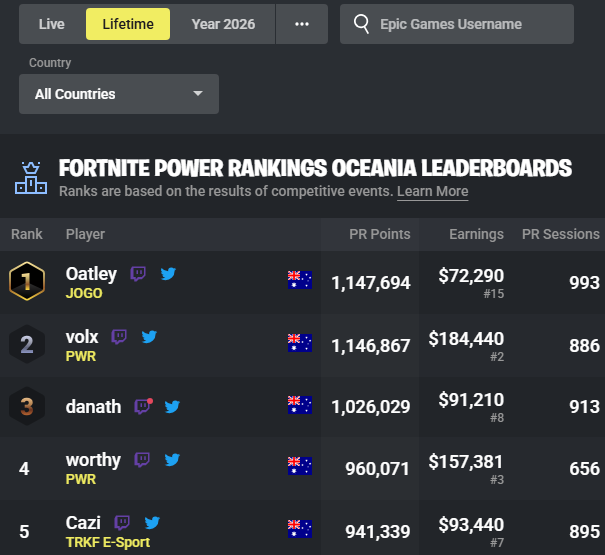This screenshot has width=605, height=555.
Task: Click the Fortnite Power Rankings Oceania heading
Action: (315, 168)
